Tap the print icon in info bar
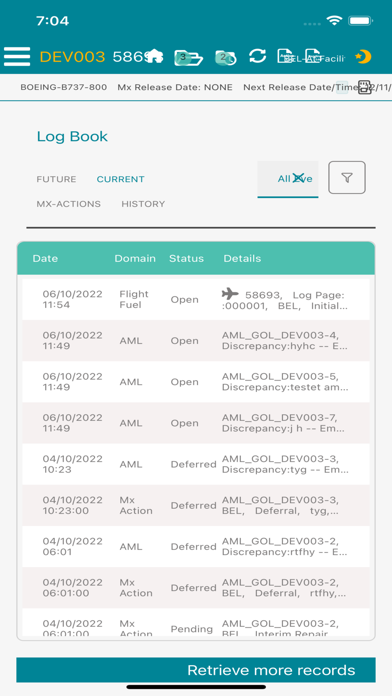 click(x=364, y=87)
